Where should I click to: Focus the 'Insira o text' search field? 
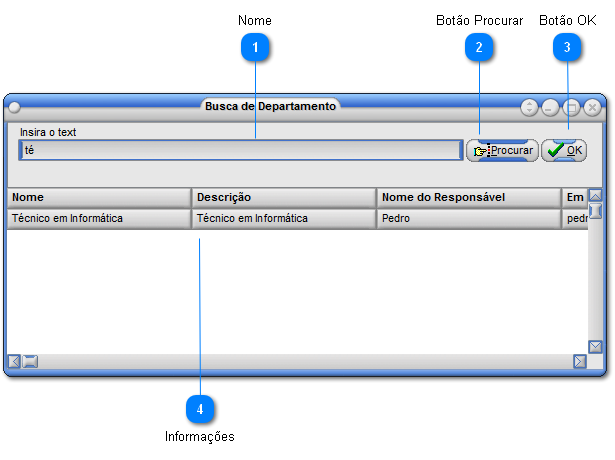pyautogui.click(x=241, y=150)
